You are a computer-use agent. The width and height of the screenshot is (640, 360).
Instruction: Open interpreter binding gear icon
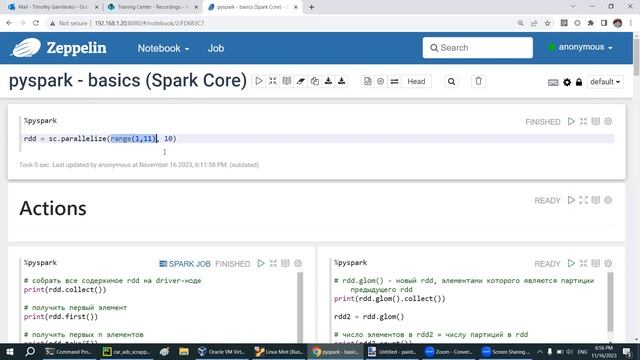coord(567,82)
